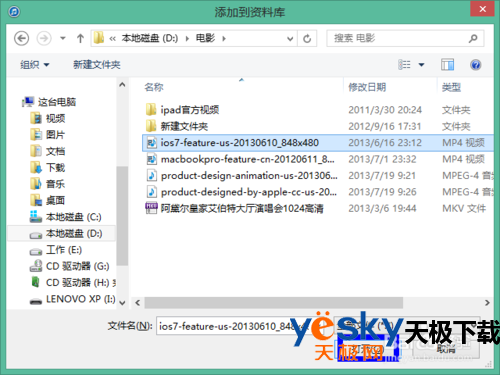Select ios7-feature-us-20130610_848x480 file

point(318,143)
